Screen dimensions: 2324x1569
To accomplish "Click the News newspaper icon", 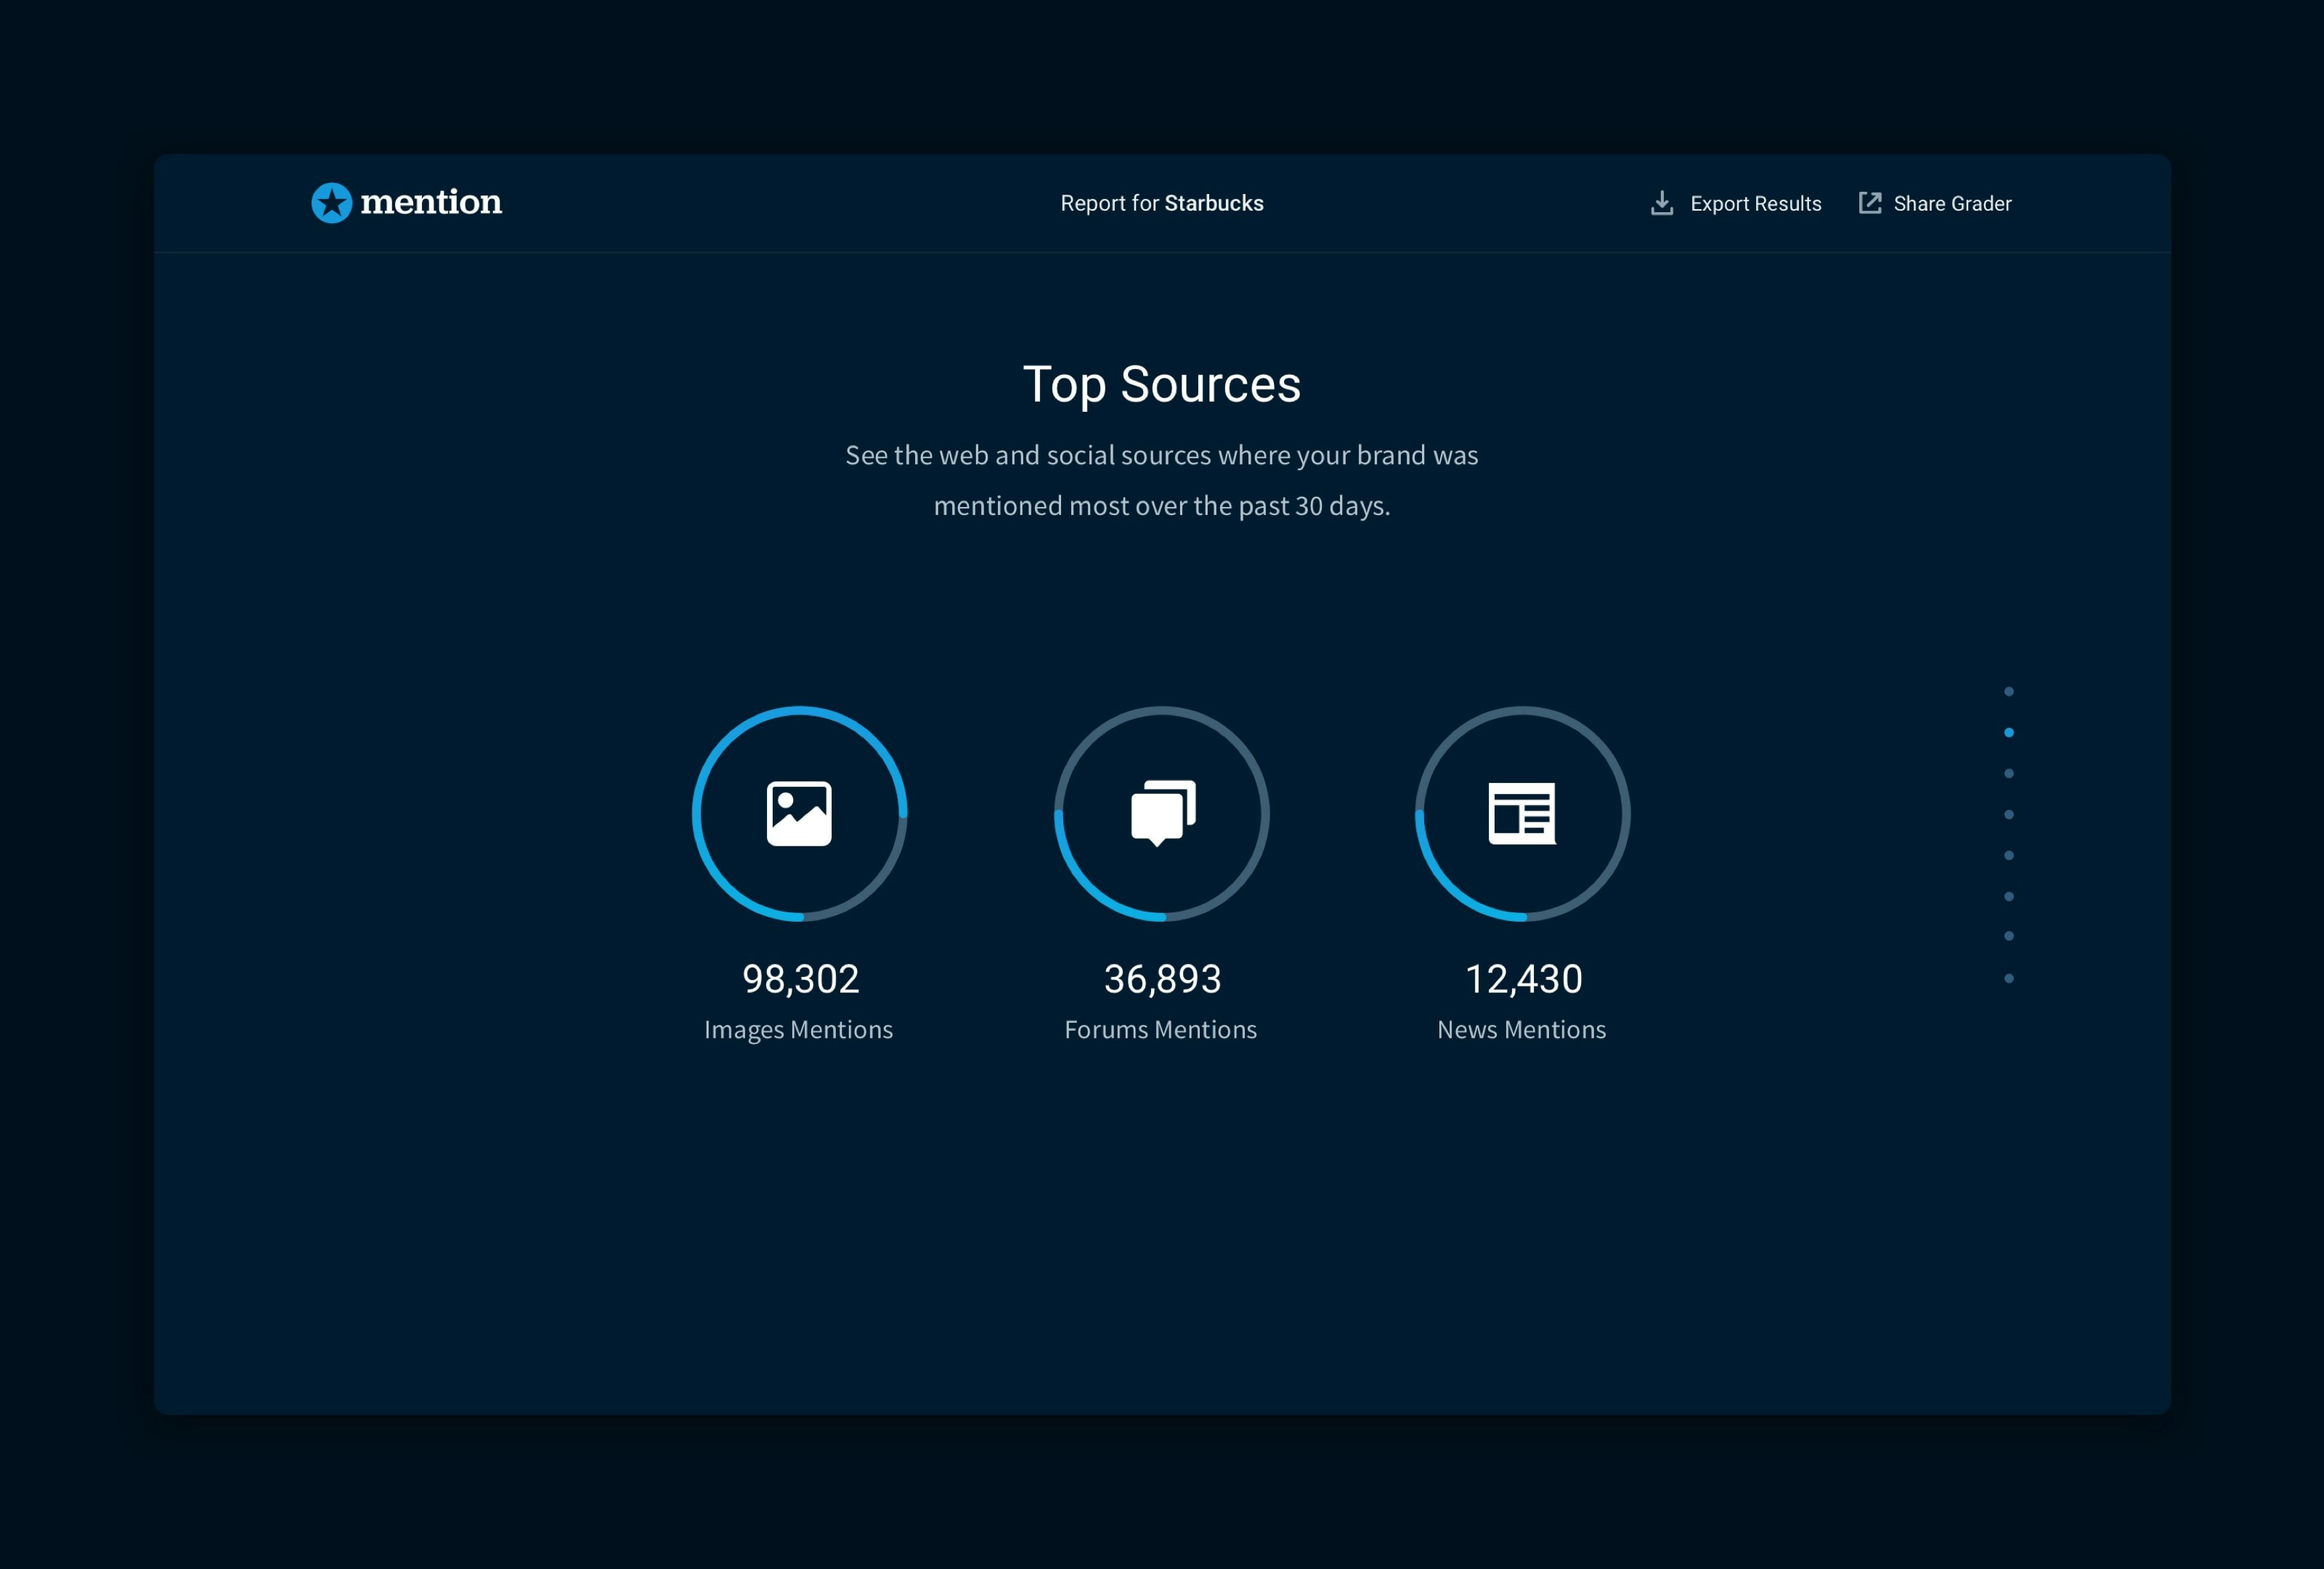I will [1522, 813].
